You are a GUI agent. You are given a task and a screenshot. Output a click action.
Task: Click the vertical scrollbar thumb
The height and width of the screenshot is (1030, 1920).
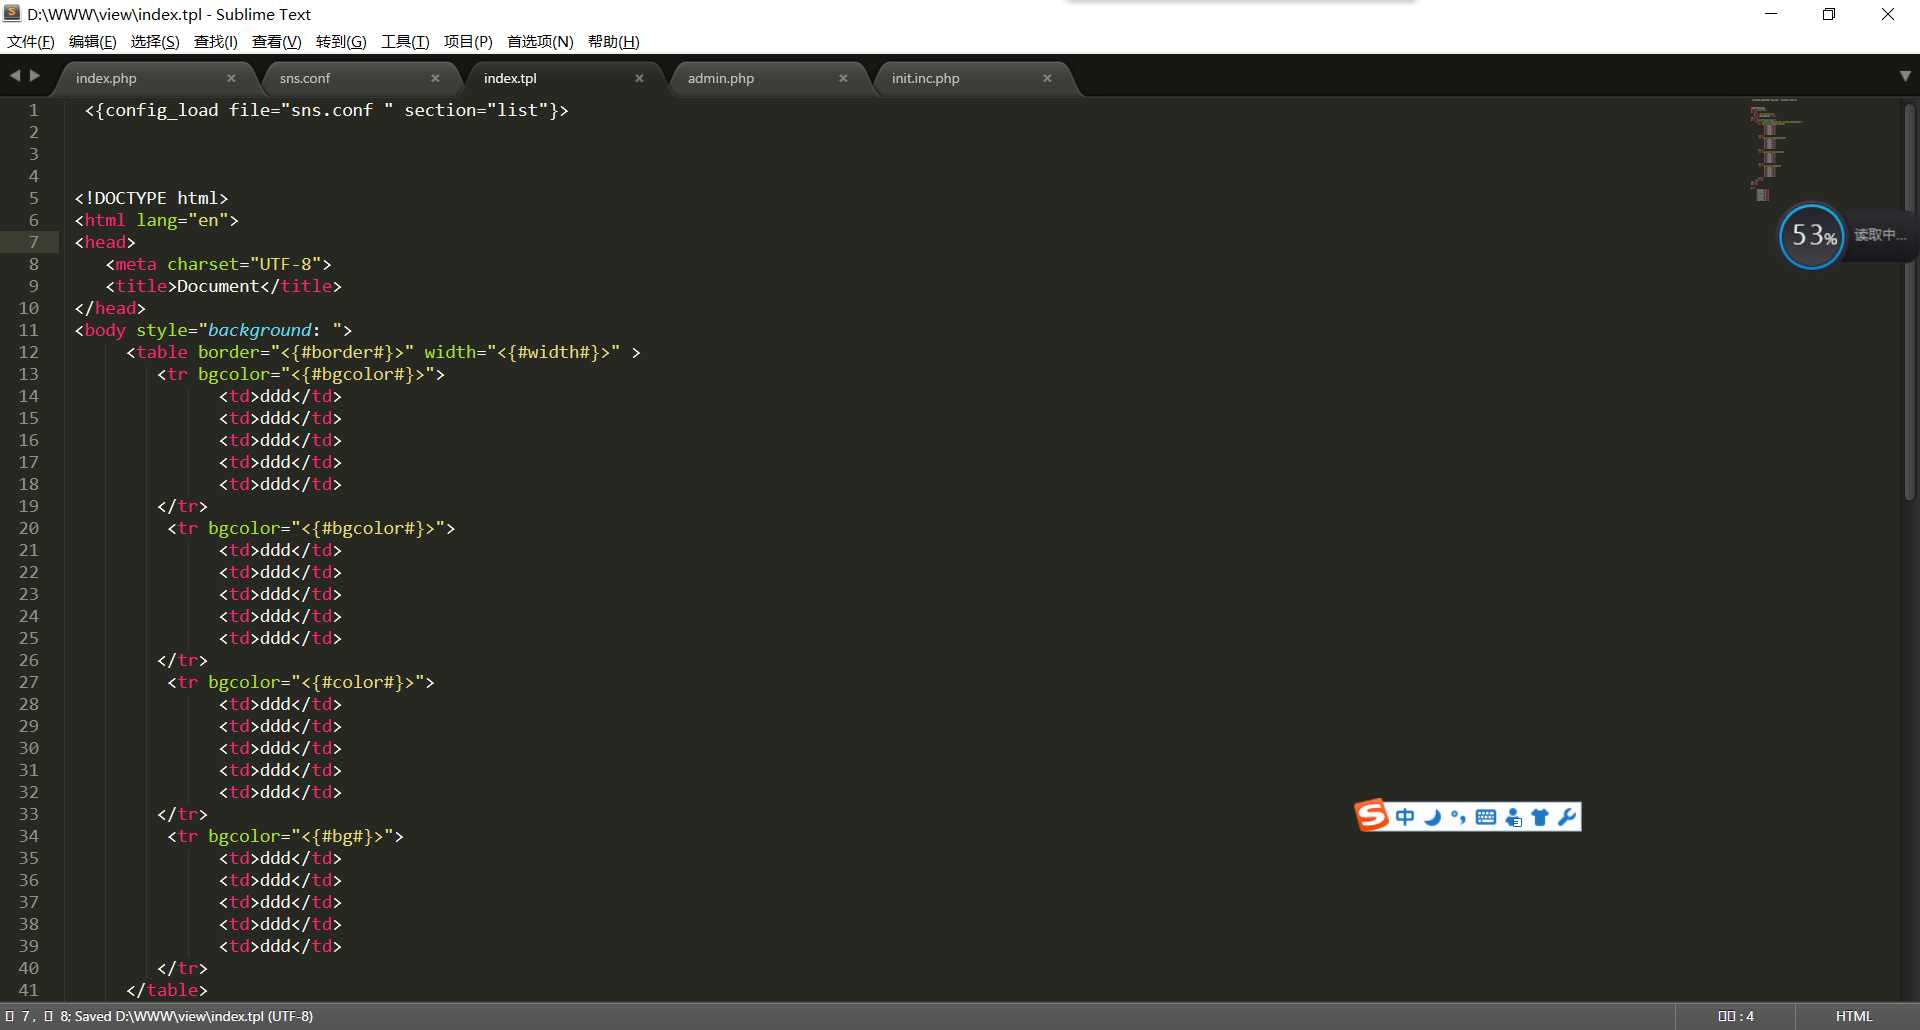[1909, 300]
